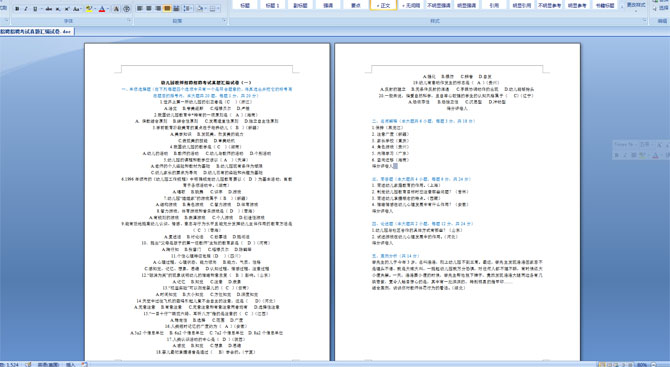Apply the 引用 style from the styles gallery
Image resolution: width=670 pixels, height=367 pixels.
pos(494,5)
